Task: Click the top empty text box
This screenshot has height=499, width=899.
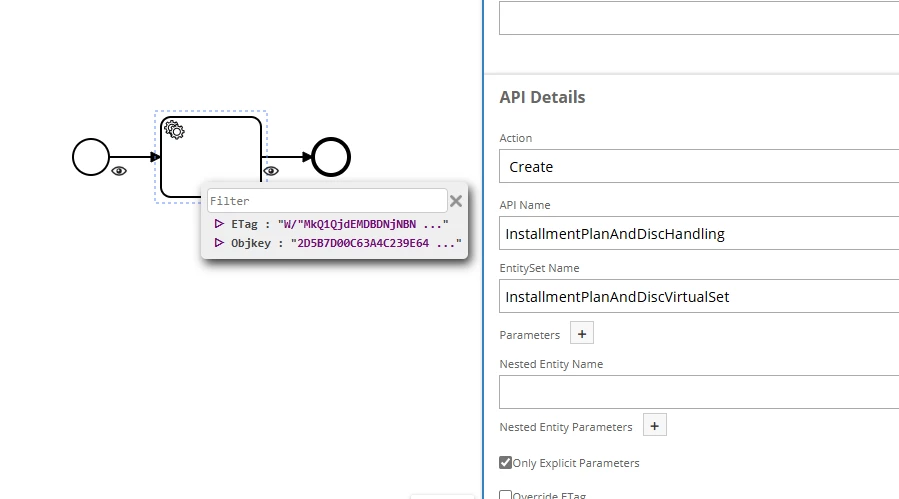Action: coord(699,18)
